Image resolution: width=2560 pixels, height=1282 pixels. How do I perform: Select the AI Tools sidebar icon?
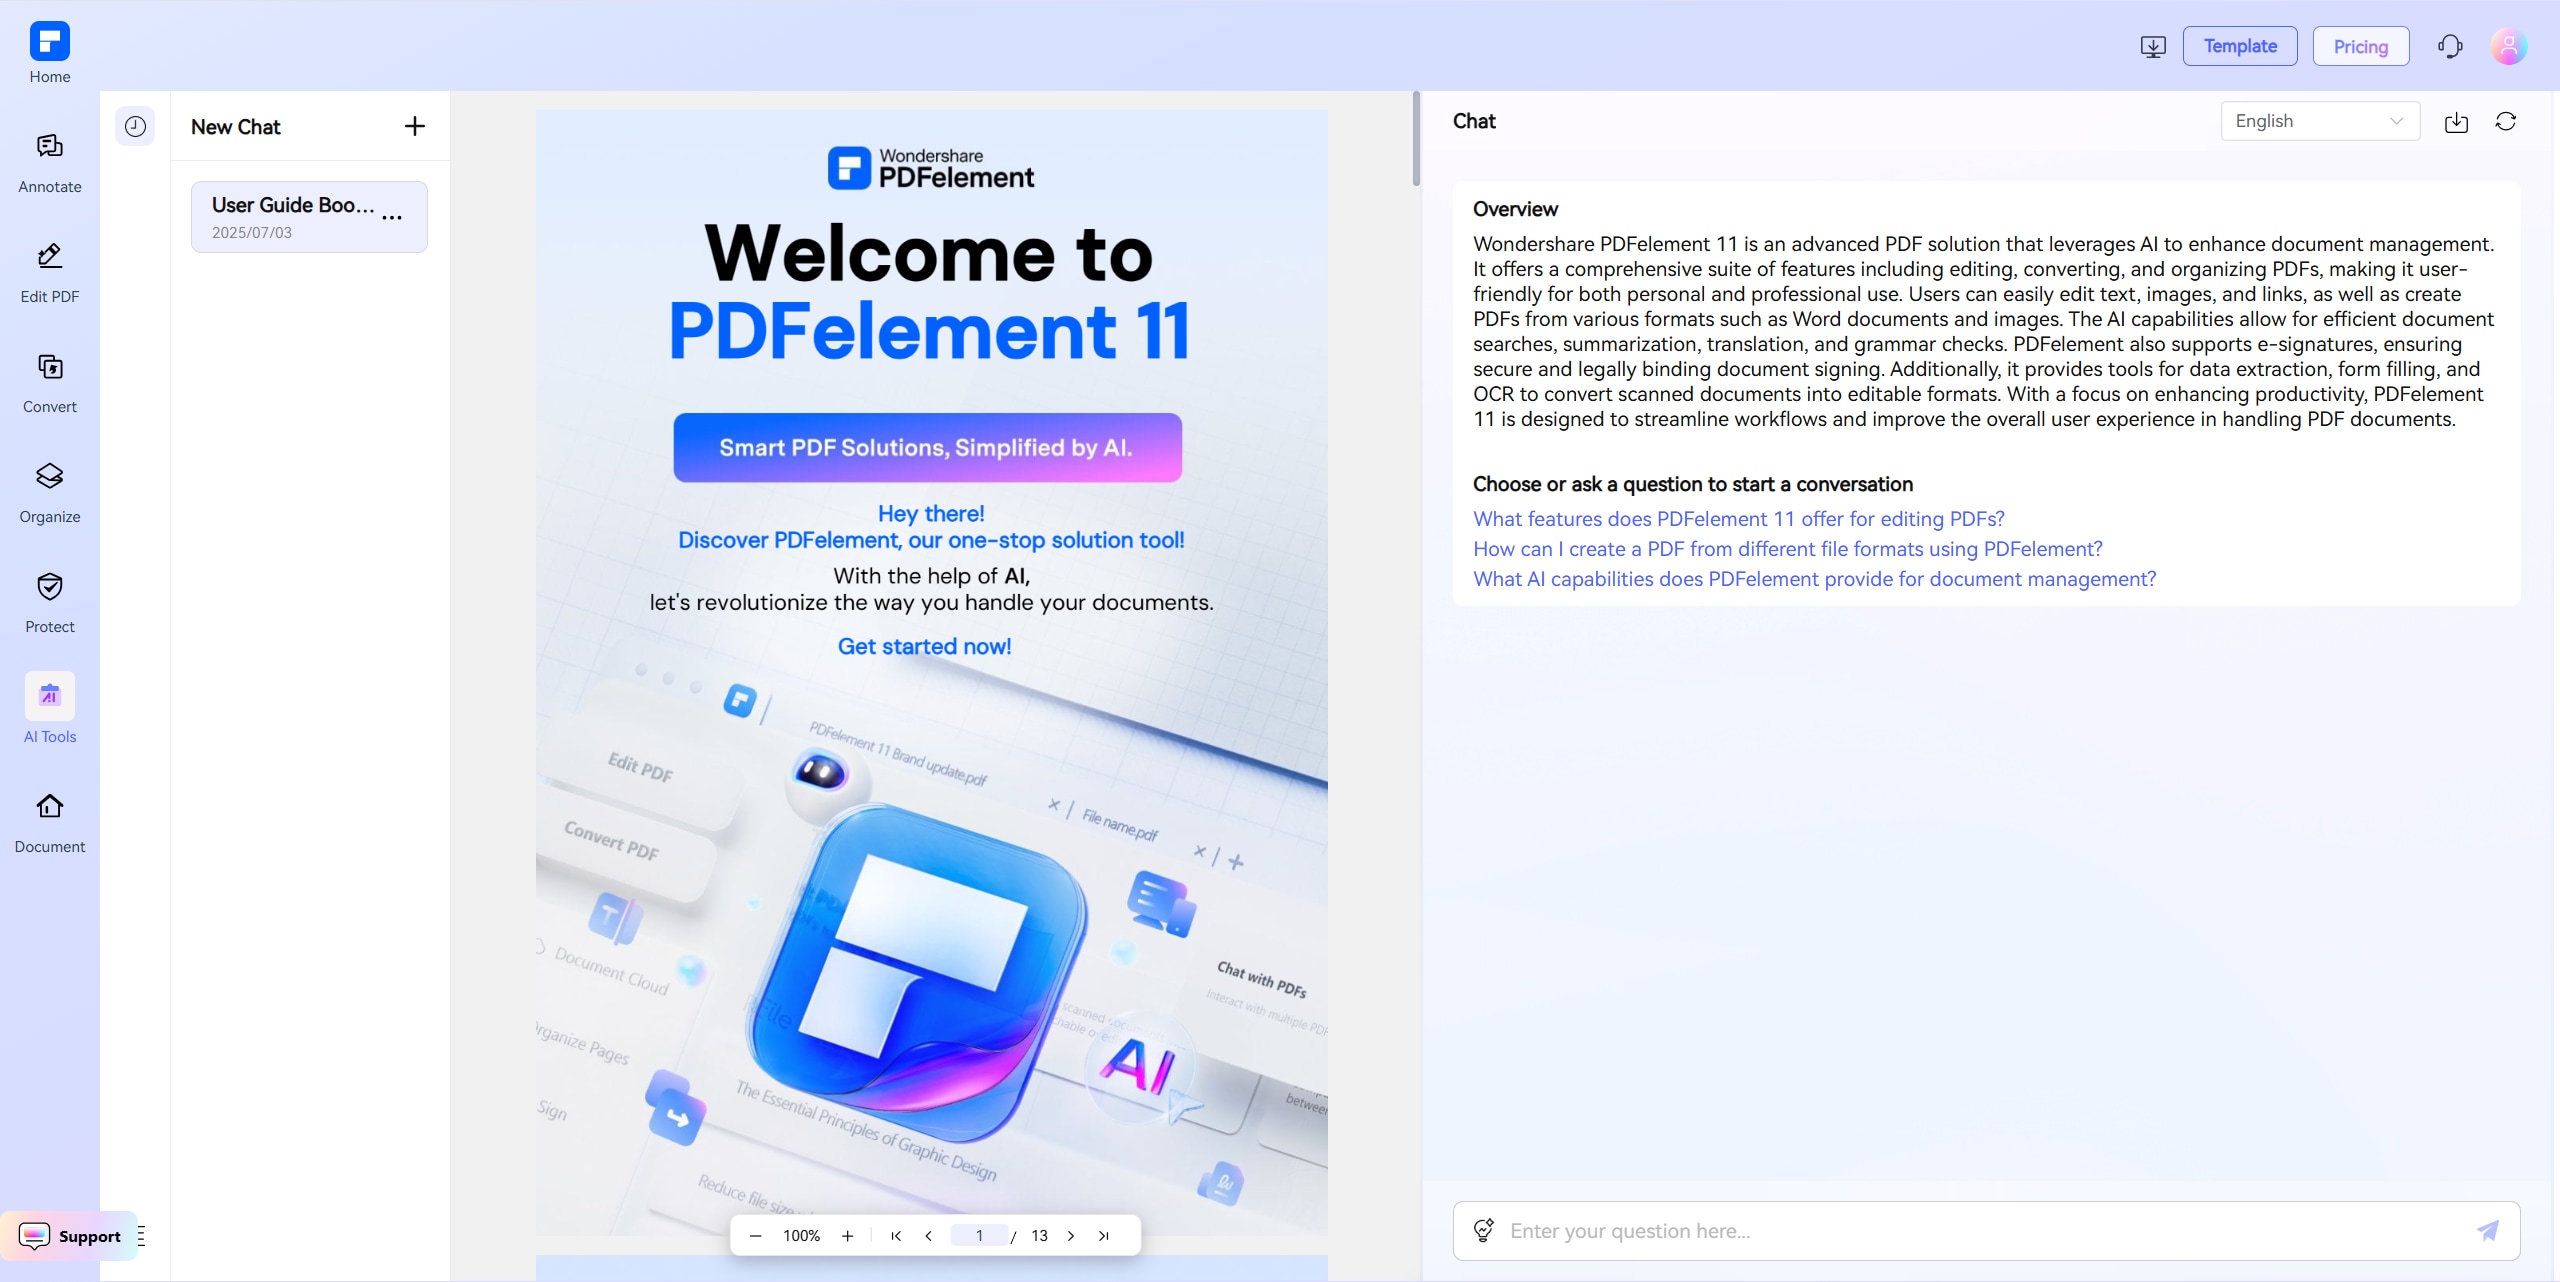click(50, 696)
